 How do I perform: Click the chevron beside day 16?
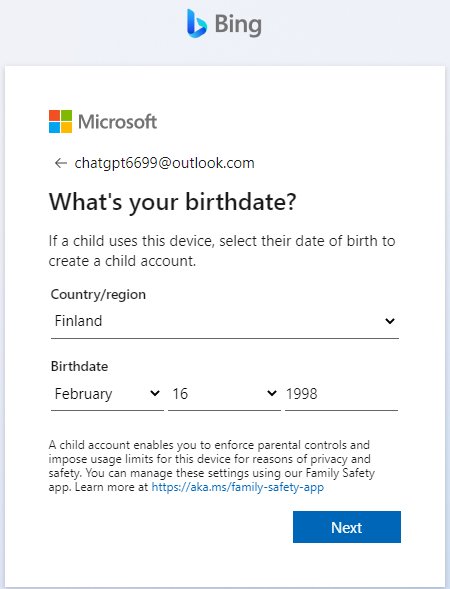(x=272, y=393)
